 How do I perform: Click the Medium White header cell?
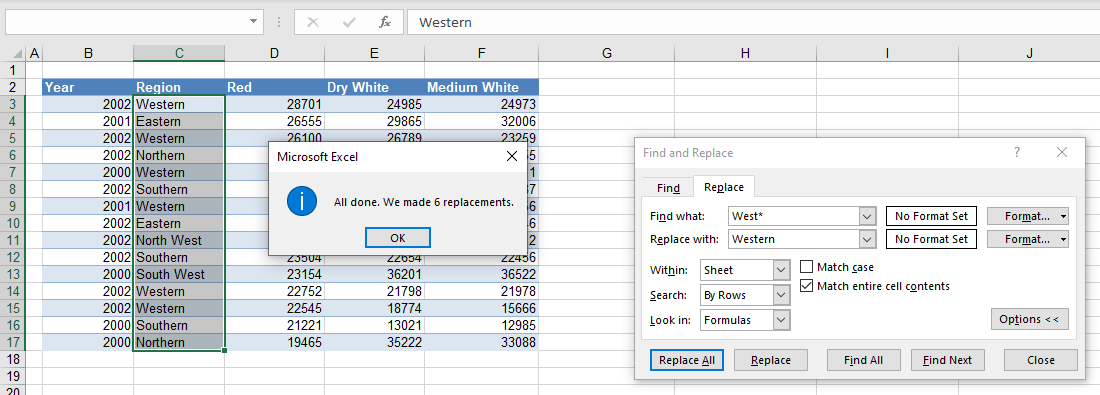(481, 88)
